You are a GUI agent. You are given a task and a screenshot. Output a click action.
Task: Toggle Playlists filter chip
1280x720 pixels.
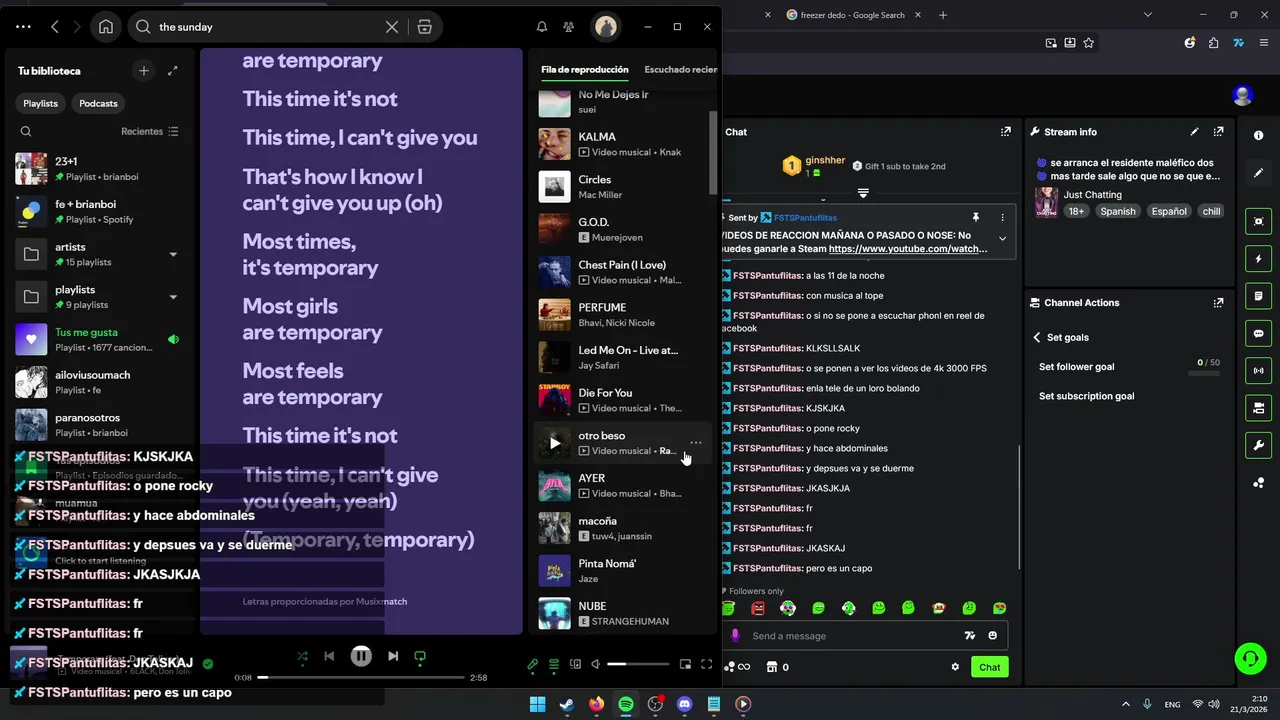pyautogui.click(x=41, y=103)
